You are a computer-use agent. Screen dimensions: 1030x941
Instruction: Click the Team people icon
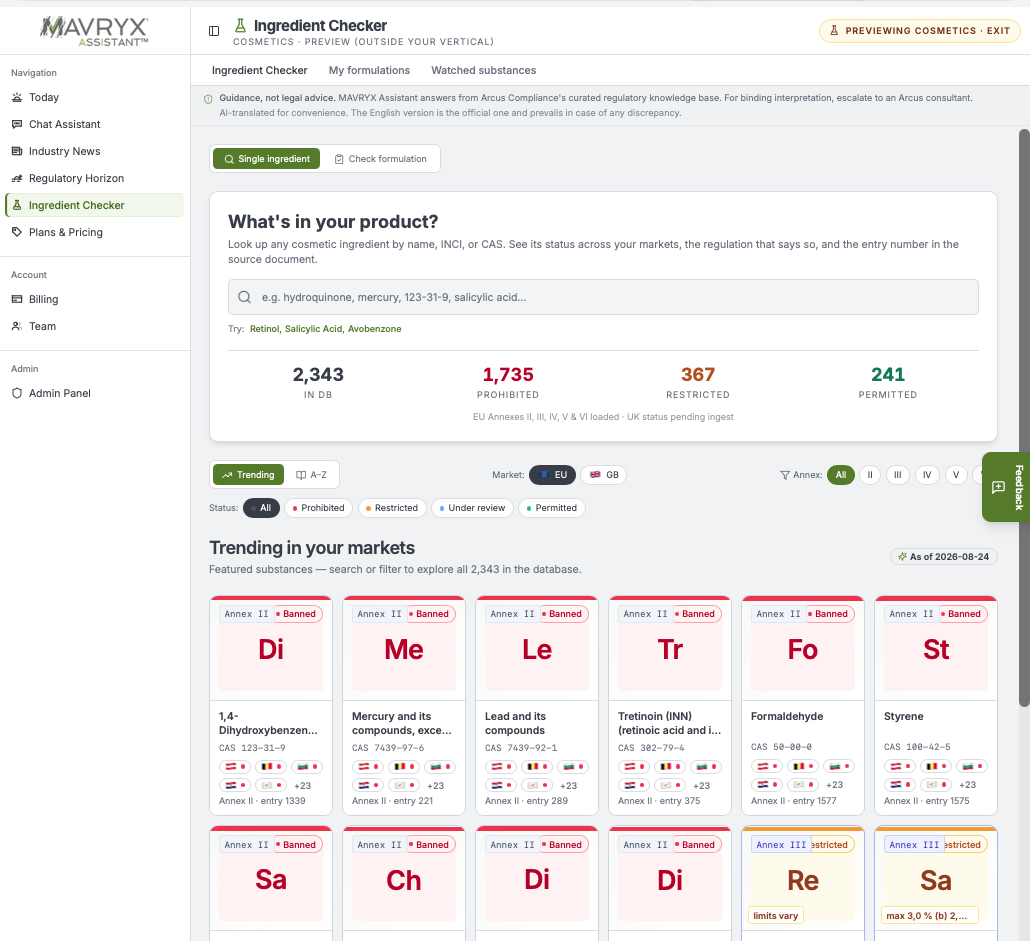pos(17,326)
